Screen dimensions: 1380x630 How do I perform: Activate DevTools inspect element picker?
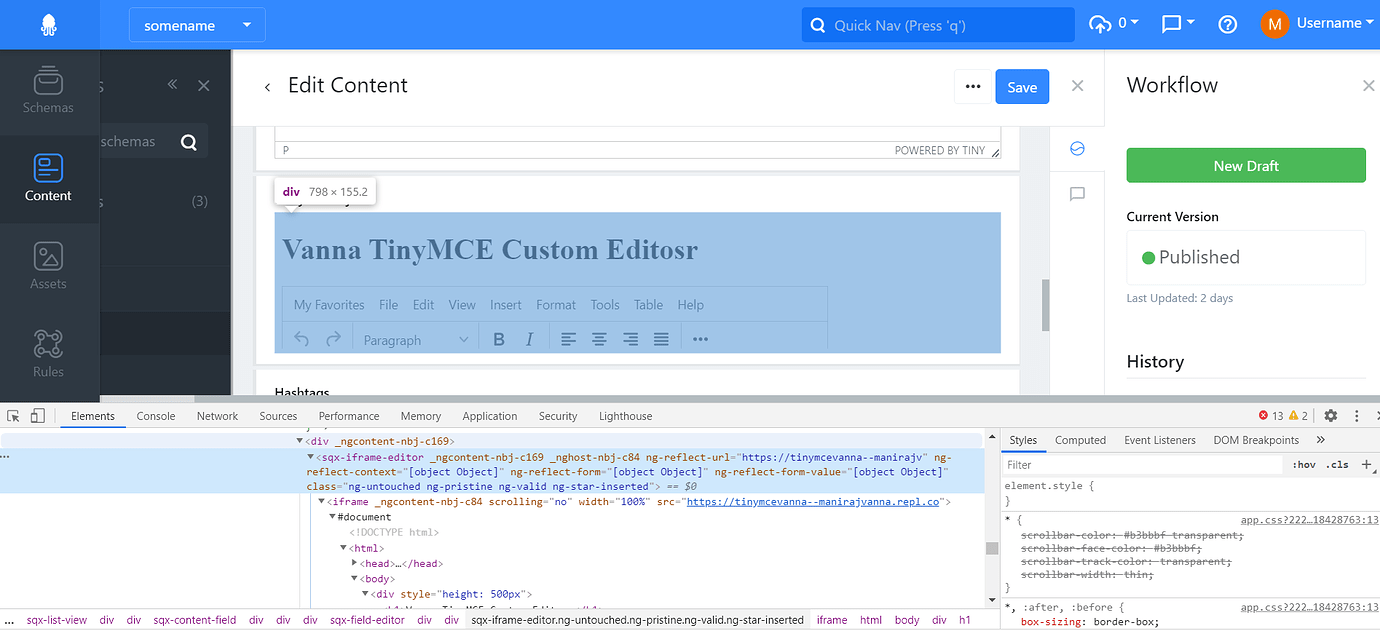click(x=14, y=416)
